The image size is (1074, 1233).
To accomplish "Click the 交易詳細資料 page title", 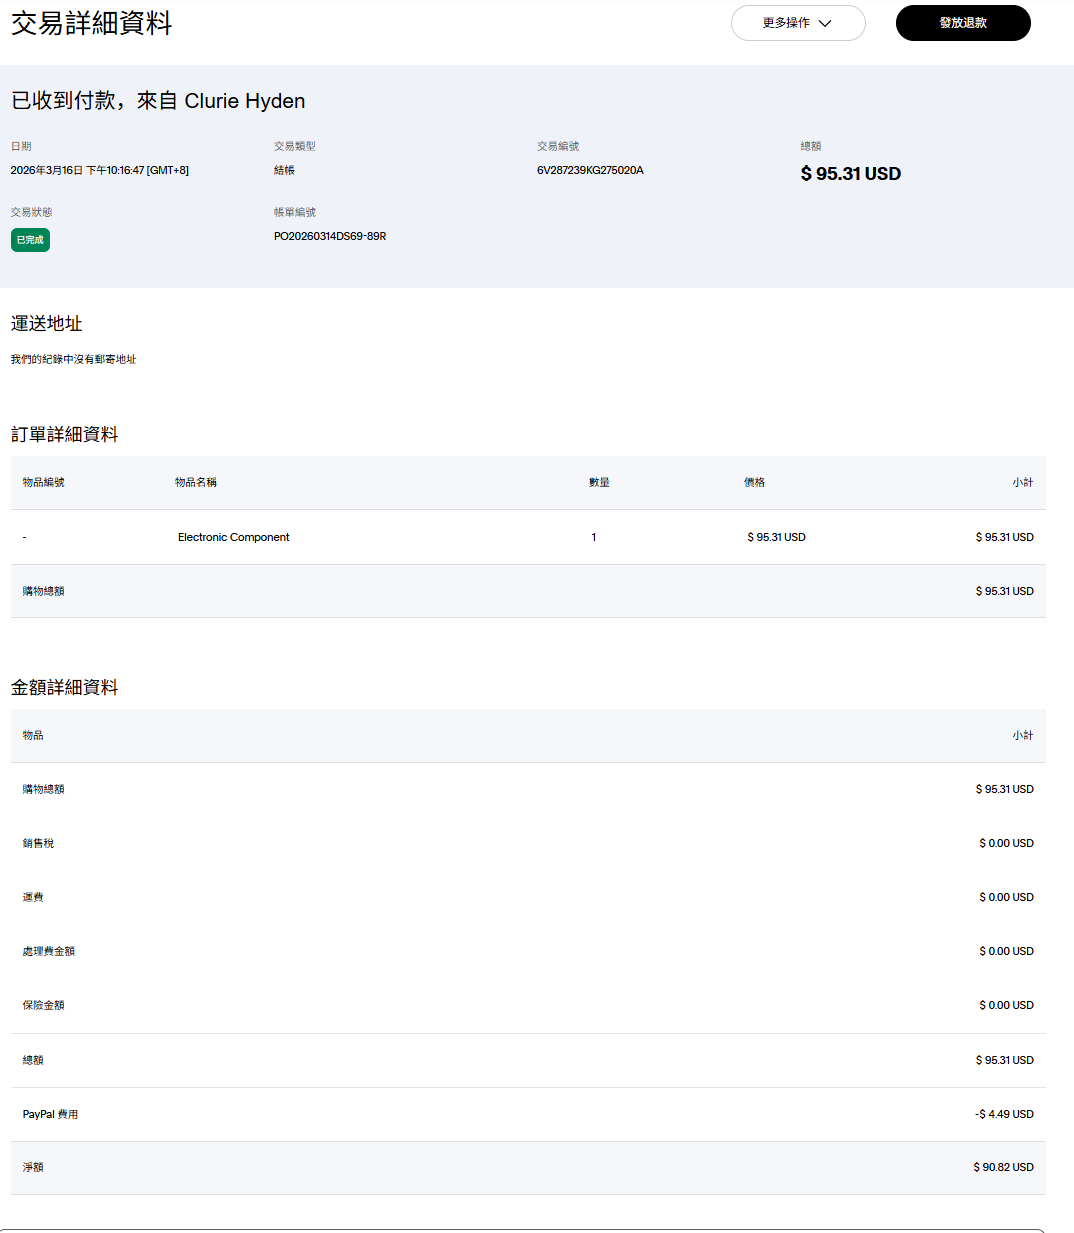I will point(92,23).
